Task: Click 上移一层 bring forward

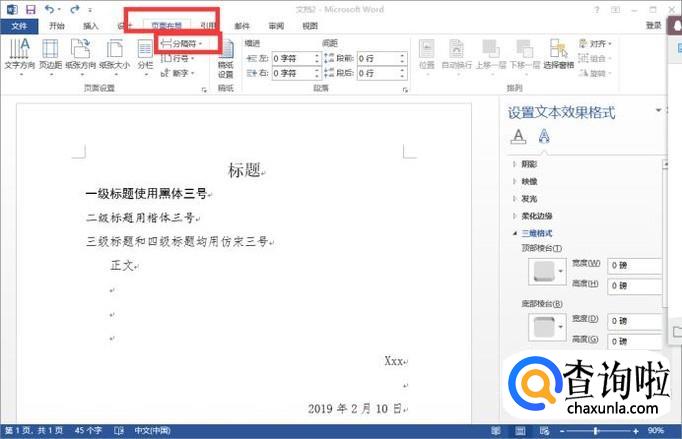Action: coord(491,57)
